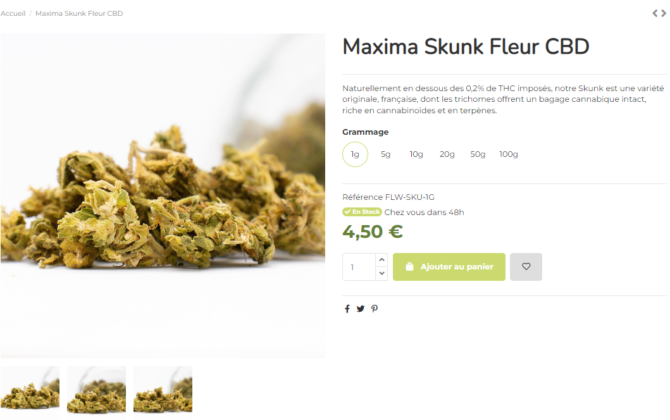The width and height of the screenshot is (670, 420).
Task: Select the 10g grammage option
Action: pos(416,154)
